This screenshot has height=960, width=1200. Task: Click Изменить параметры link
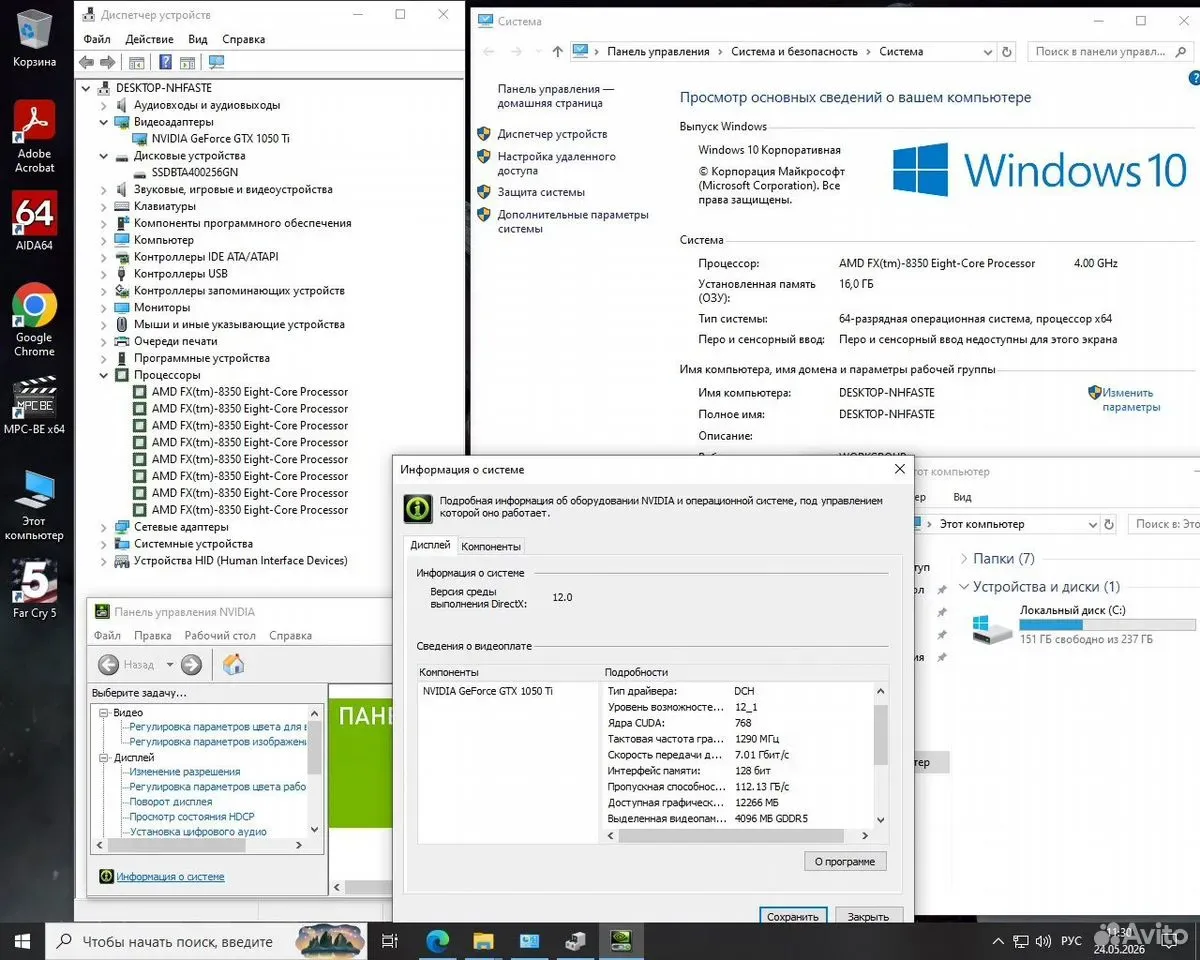(x=1131, y=400)
